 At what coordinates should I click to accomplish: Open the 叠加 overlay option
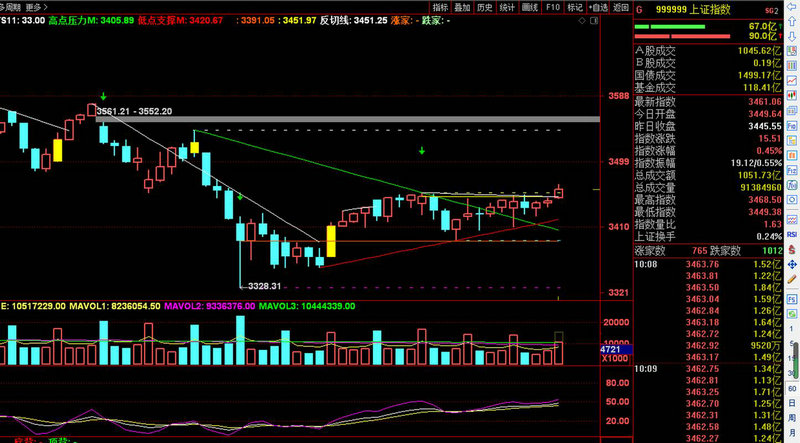[x=462, y=7]
